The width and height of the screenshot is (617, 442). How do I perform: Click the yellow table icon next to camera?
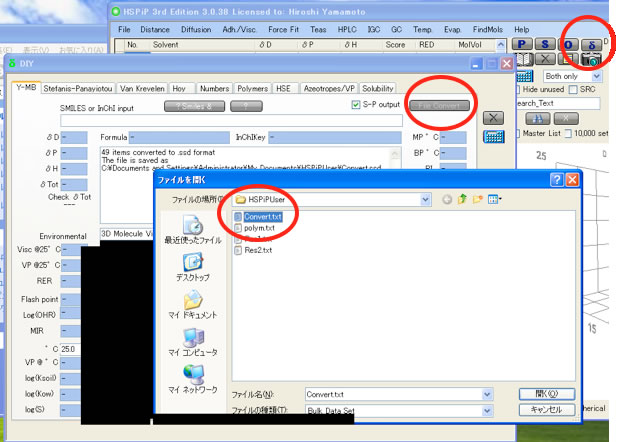[568, 59]
